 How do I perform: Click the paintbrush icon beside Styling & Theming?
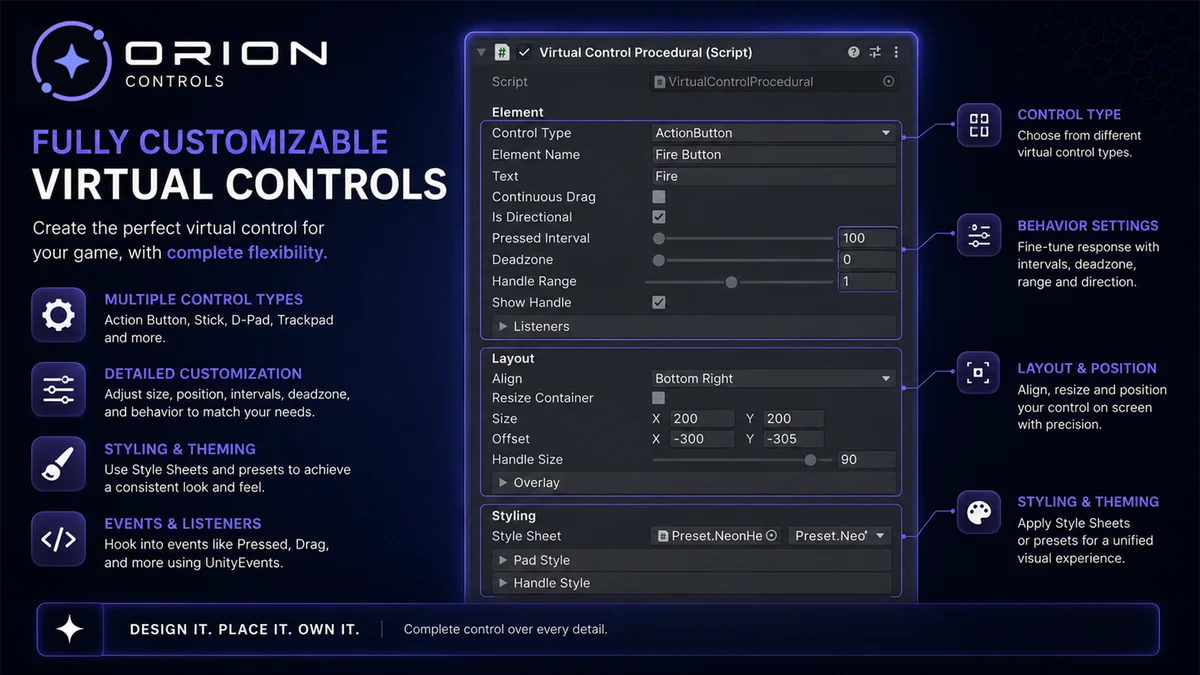point(58,465)
